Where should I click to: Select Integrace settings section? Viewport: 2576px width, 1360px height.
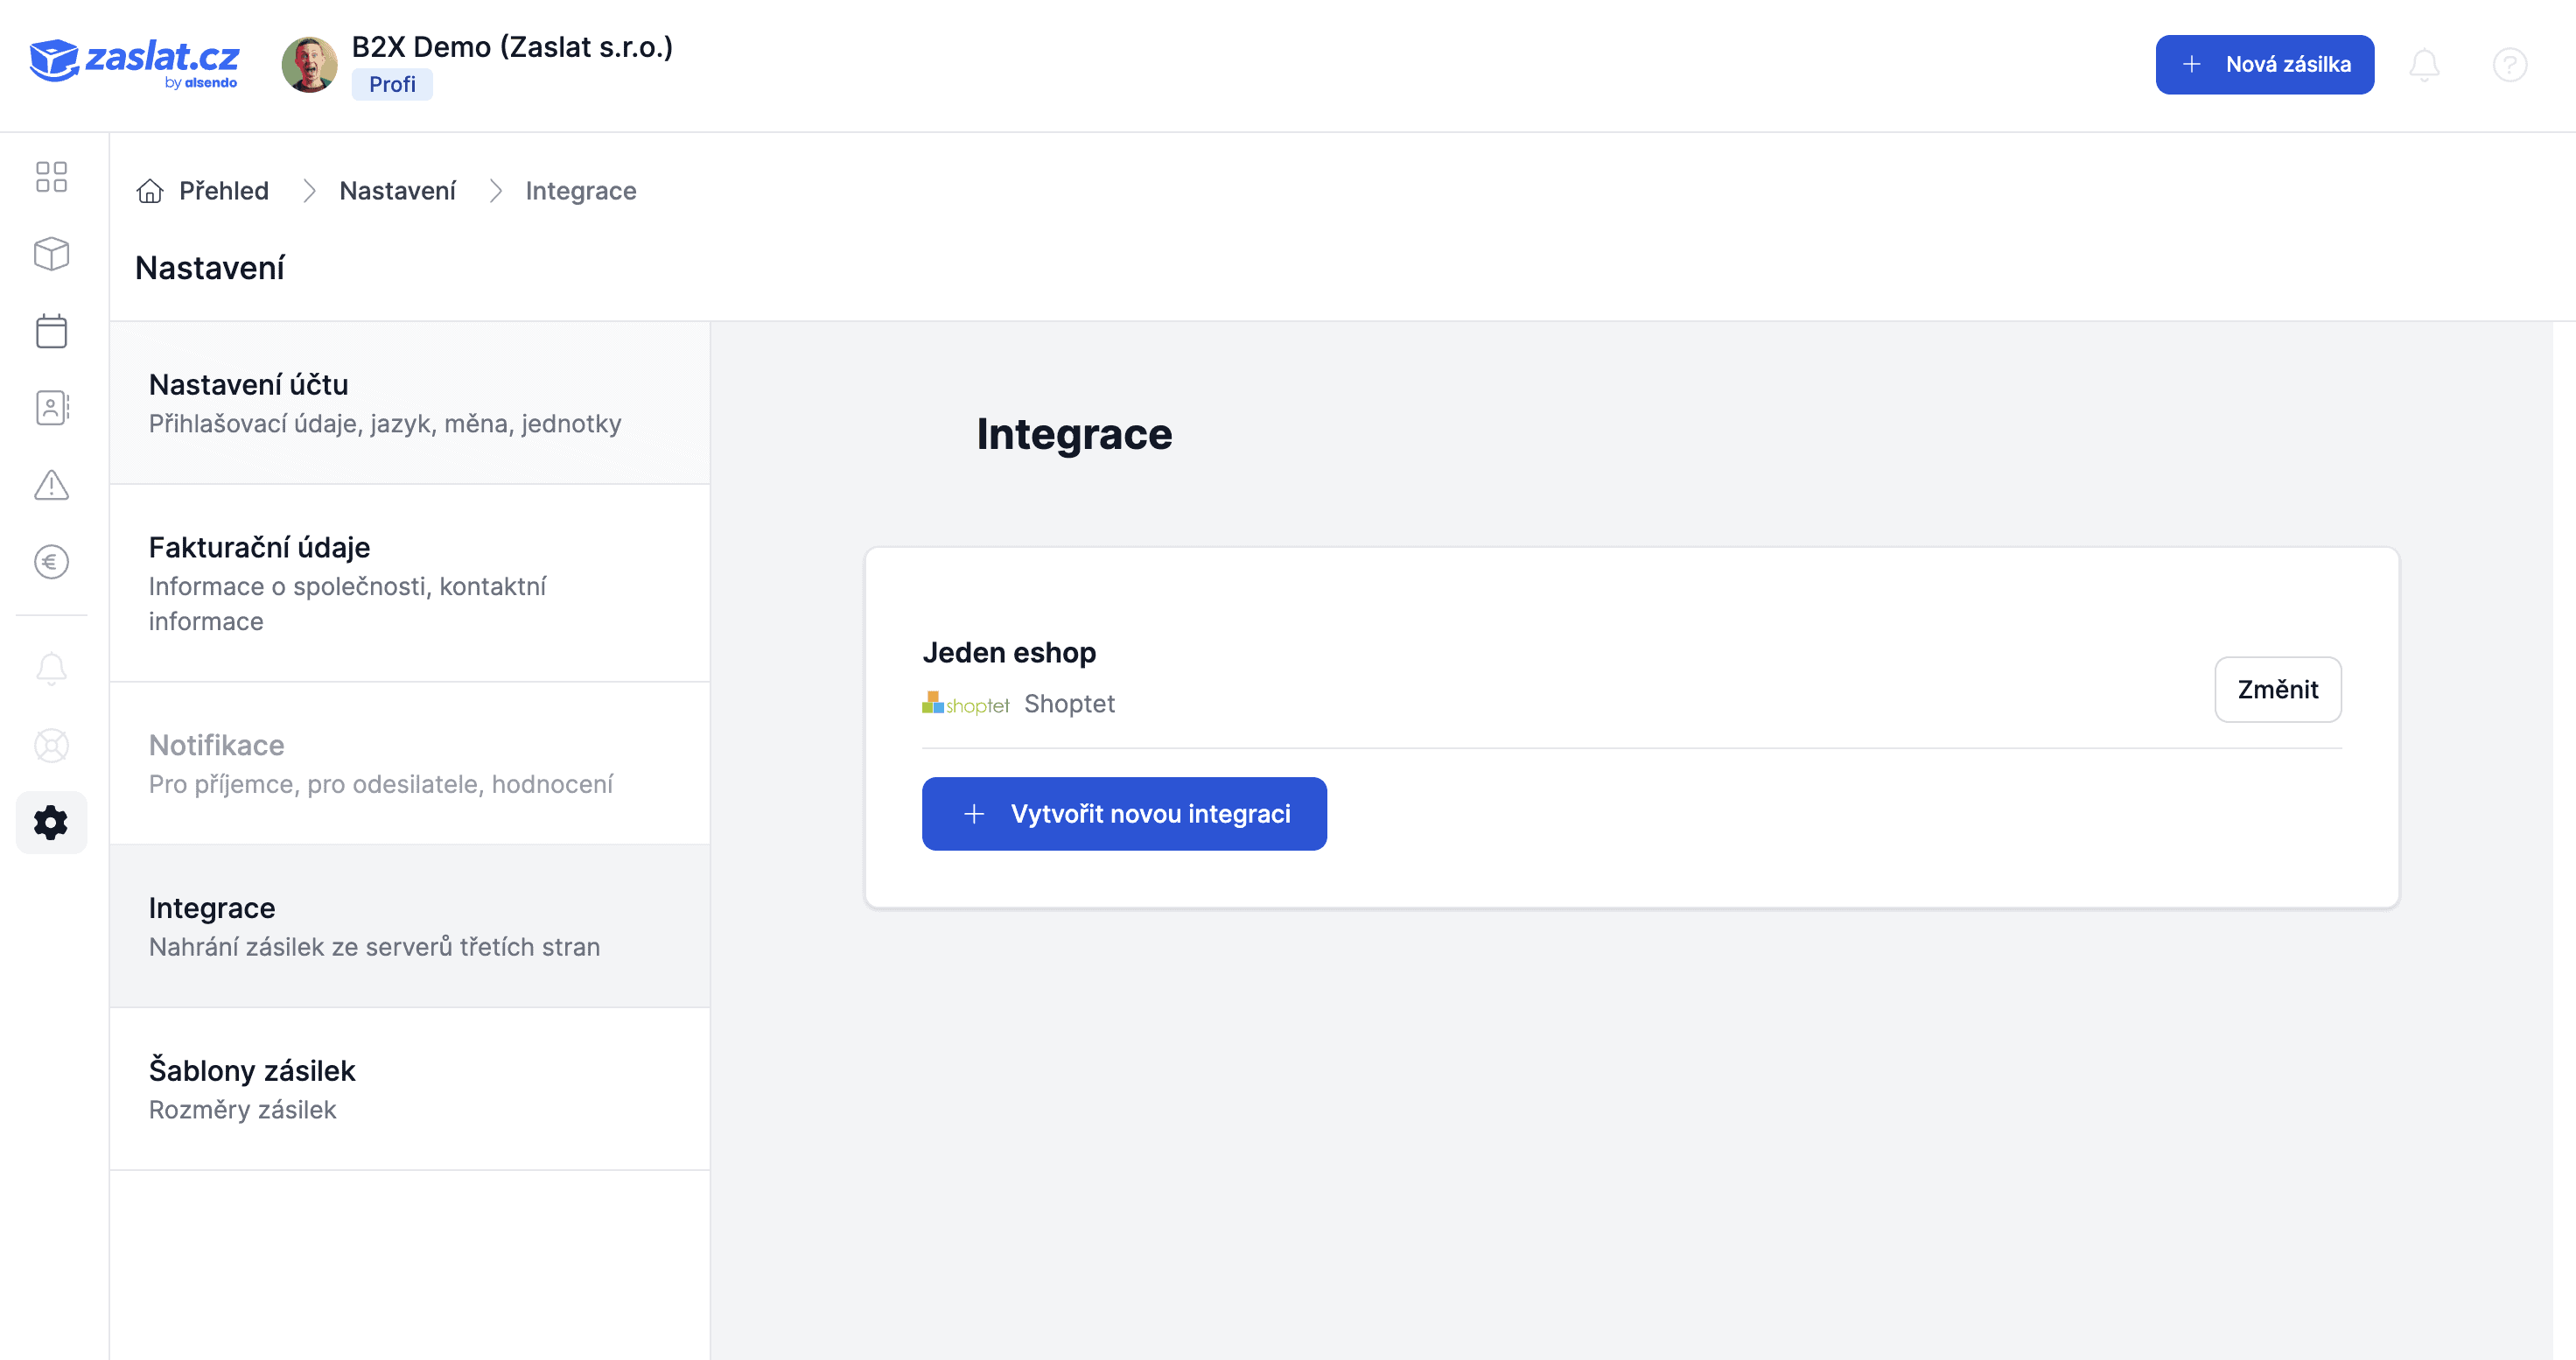[x=410, y=926]
